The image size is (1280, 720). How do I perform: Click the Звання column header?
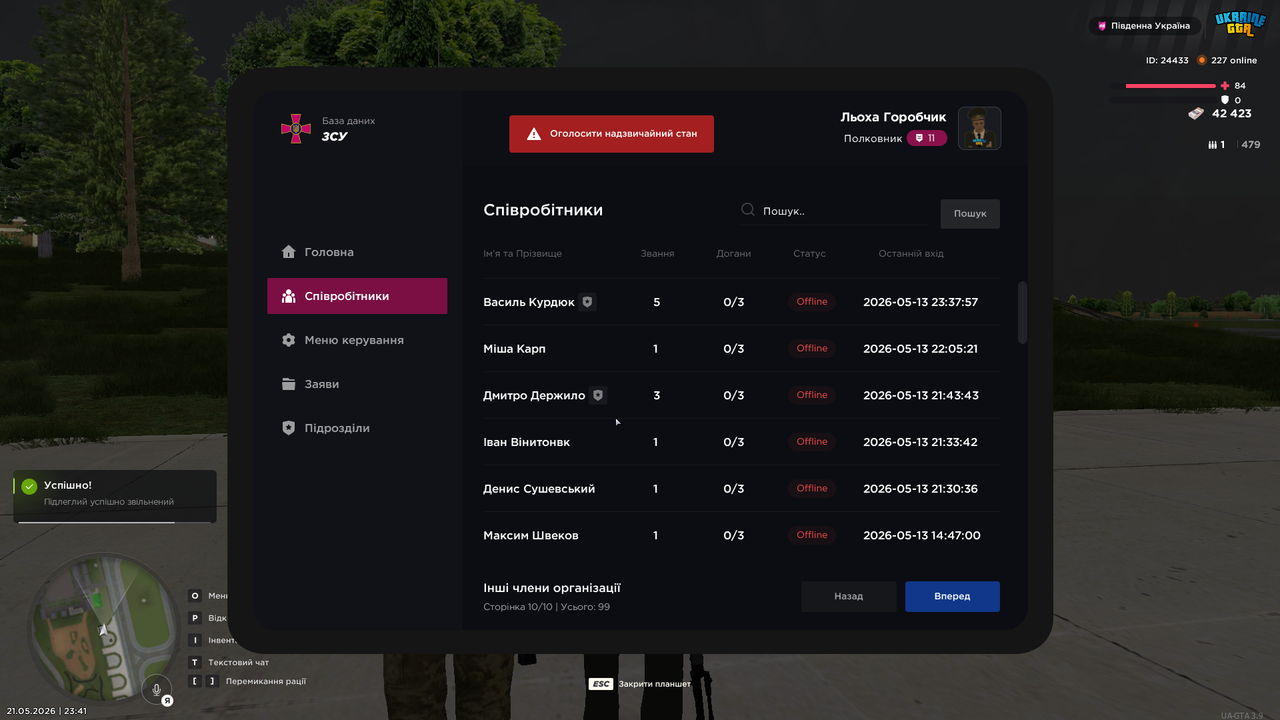[x=657, y=254]
